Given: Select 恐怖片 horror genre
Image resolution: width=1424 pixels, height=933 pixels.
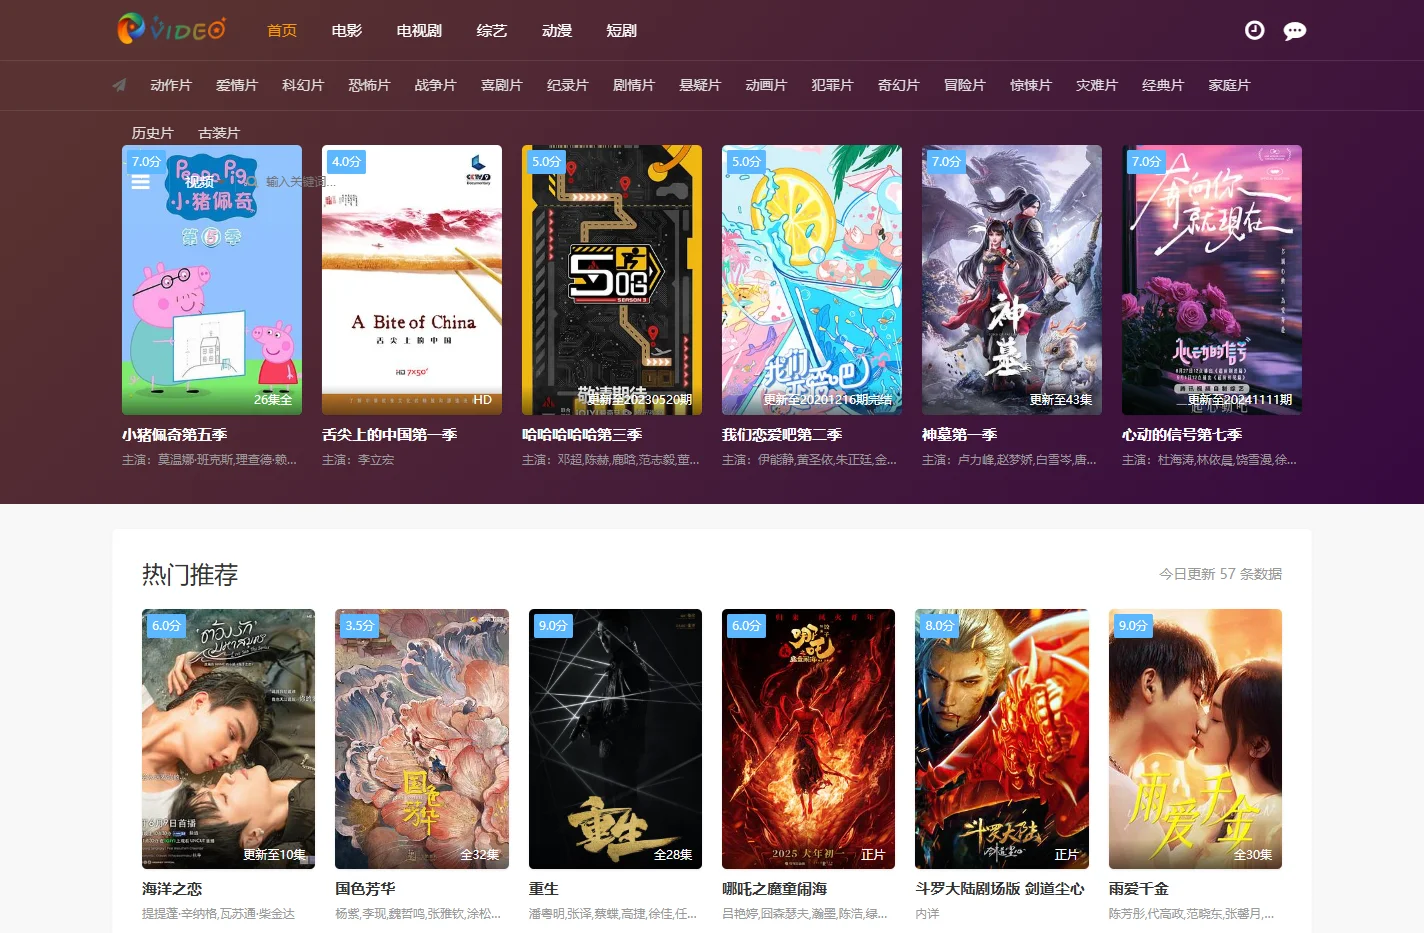Looking at the screenshot, I should [369, 85].
